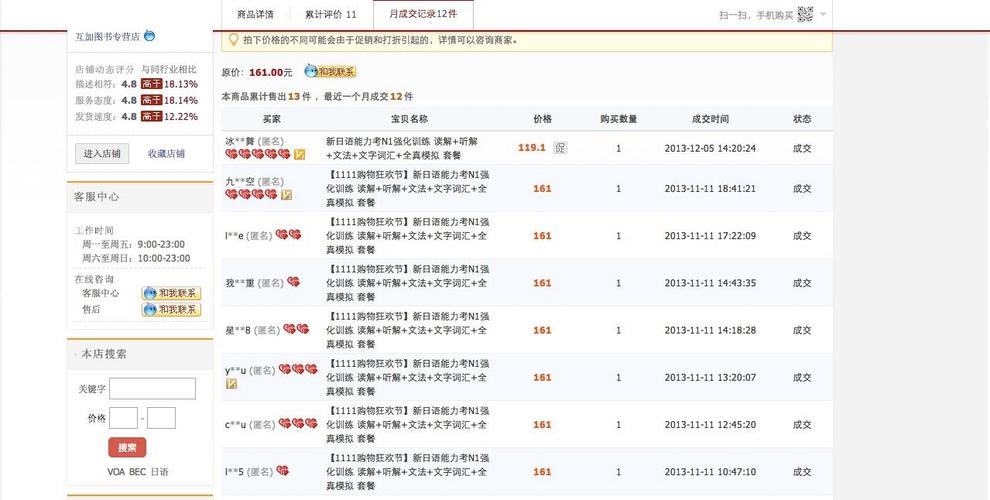Click the maximum 价格 input box
The image size is (990, 500).
161,418
